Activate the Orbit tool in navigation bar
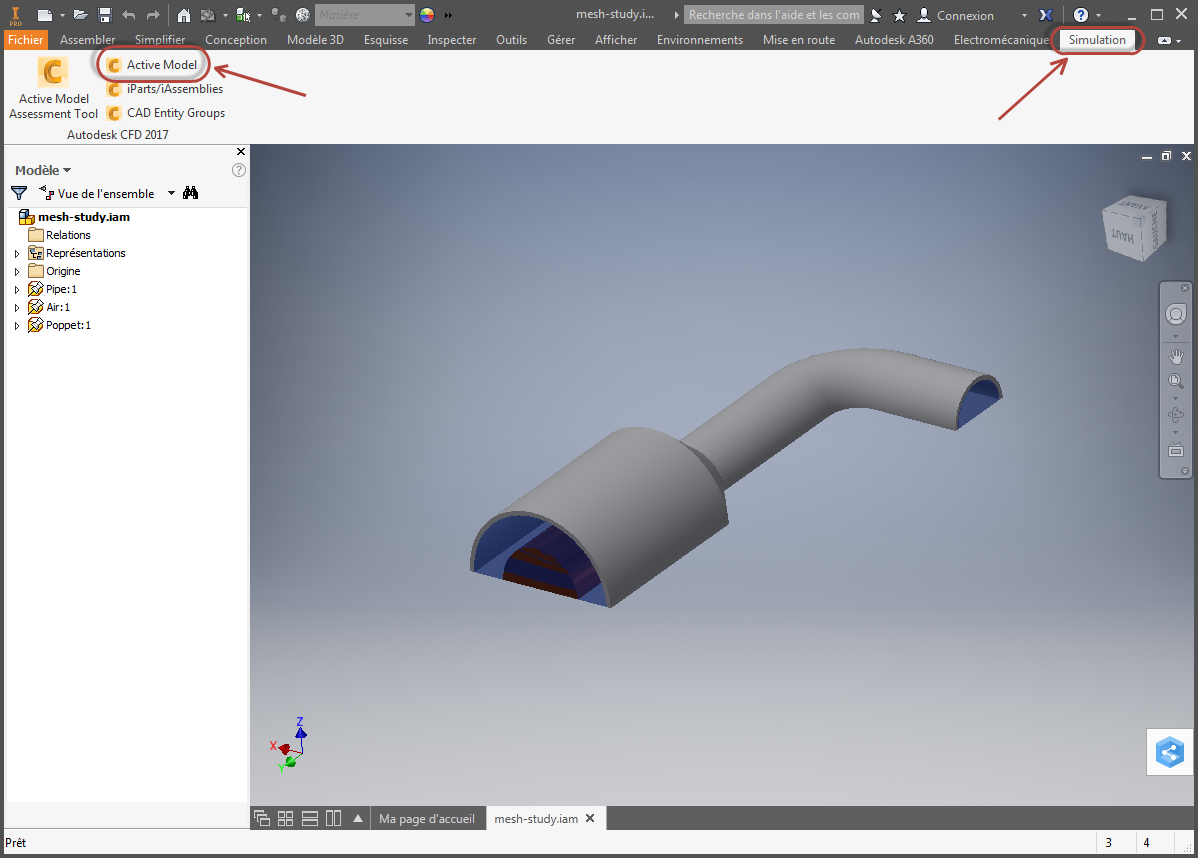1198x858 pixels. [1176, 415]
